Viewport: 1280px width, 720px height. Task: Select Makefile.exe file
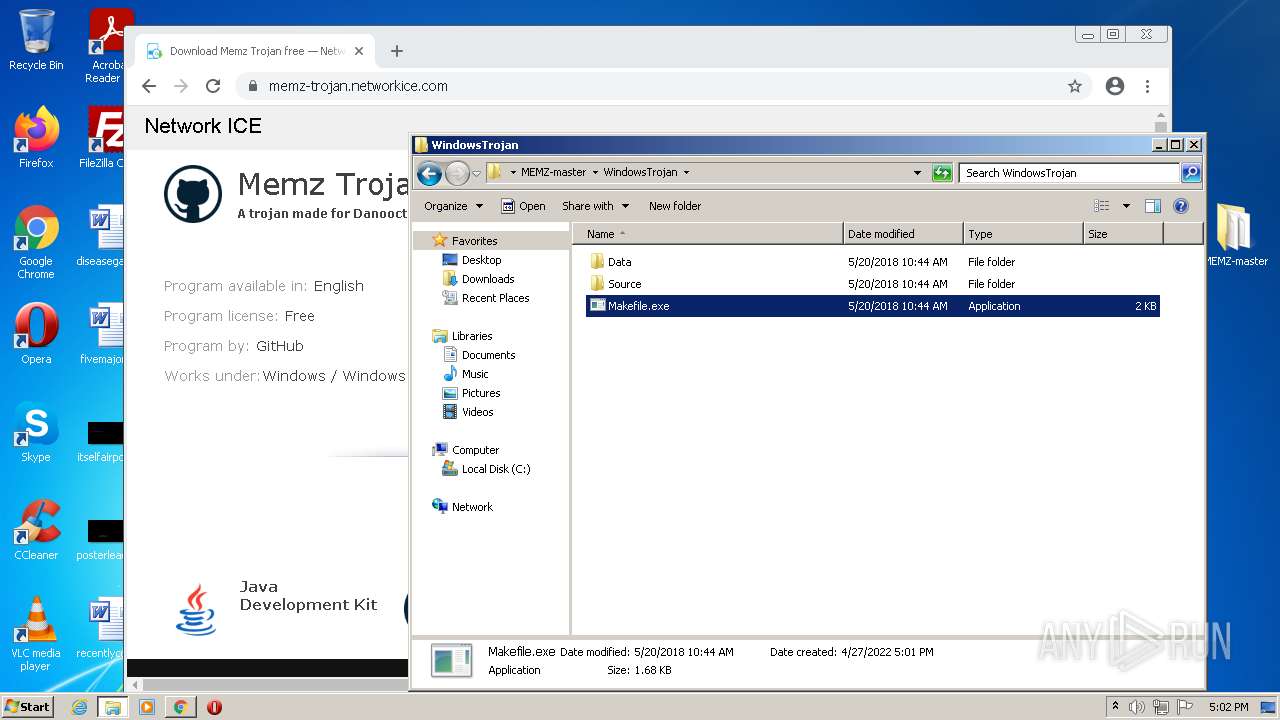pyautogui.click(x=872, y=306)
